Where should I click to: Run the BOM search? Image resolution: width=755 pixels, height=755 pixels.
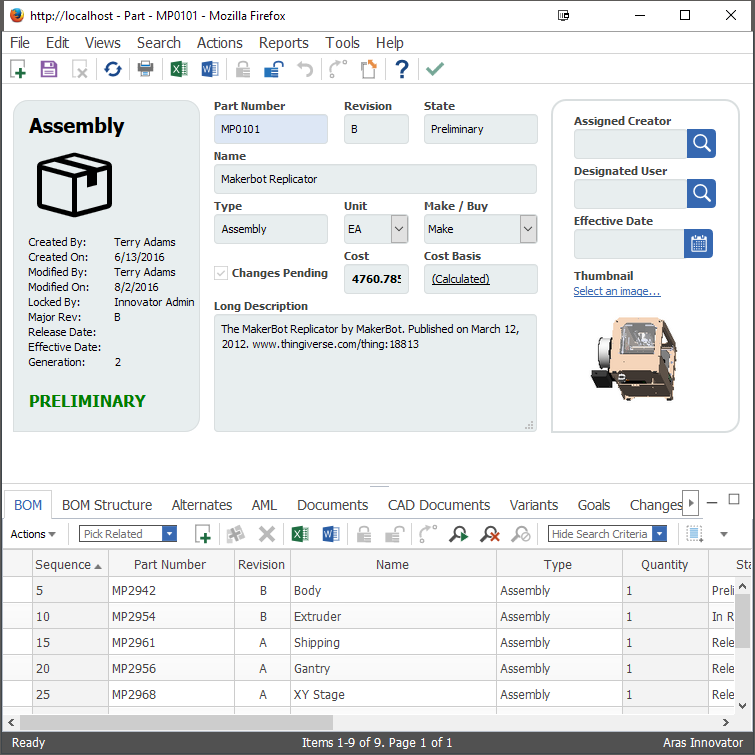(458, 534)
